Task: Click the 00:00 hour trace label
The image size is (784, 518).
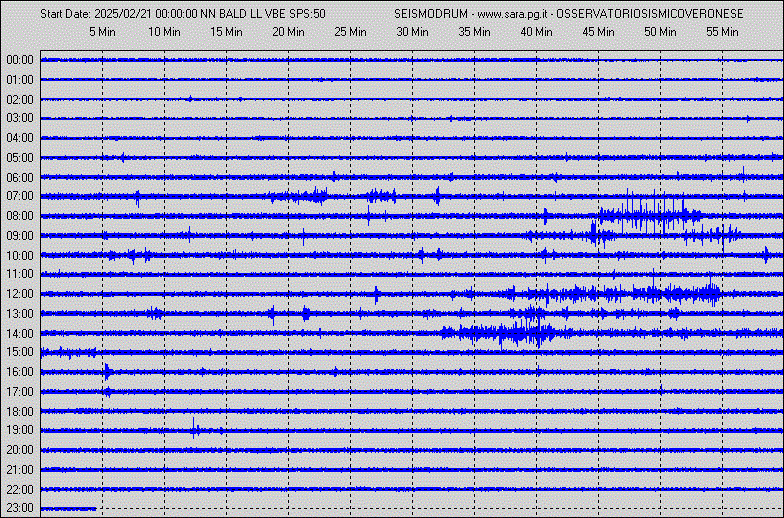Action: point(20,60)
